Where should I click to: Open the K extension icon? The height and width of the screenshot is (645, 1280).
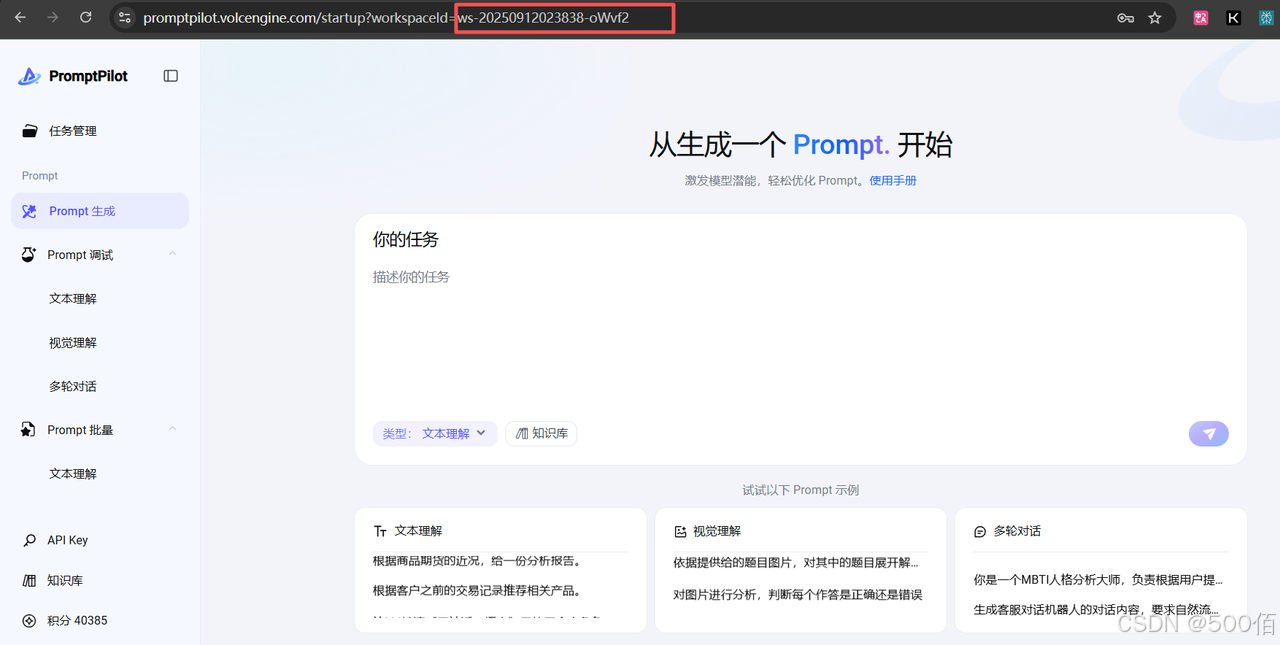pyautogui.click(x=1234, y=18)
